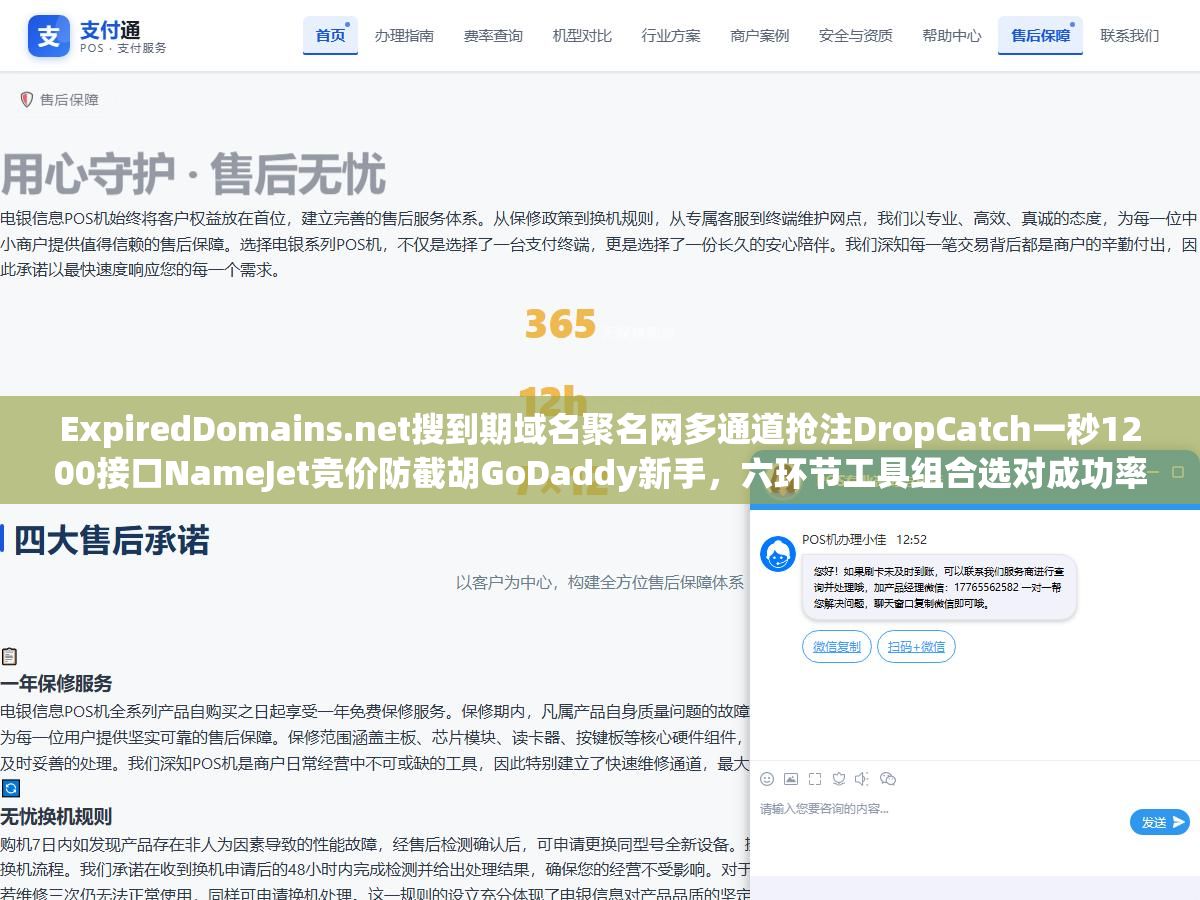1200x900 pixels.
Task: Click the shield icon beside 售后保障
Action: (27, 99)
